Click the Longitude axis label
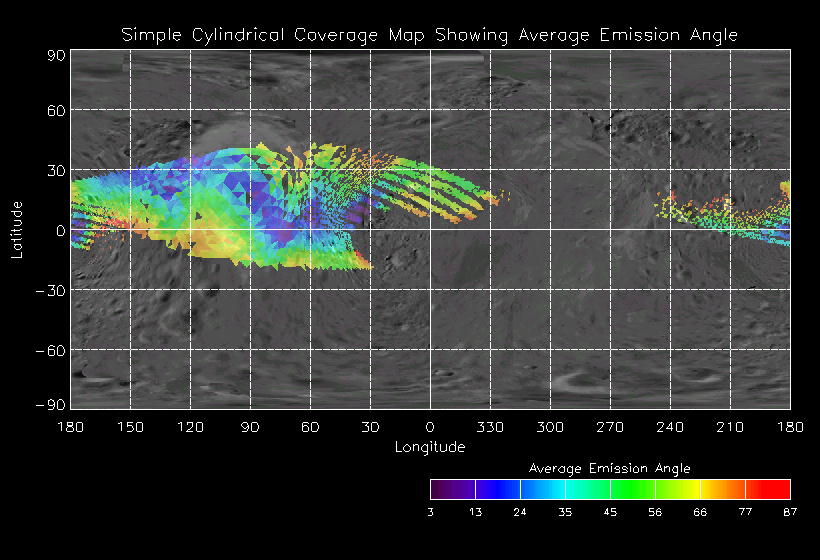This screenshot has height=560, width=820. click(430, 447)
